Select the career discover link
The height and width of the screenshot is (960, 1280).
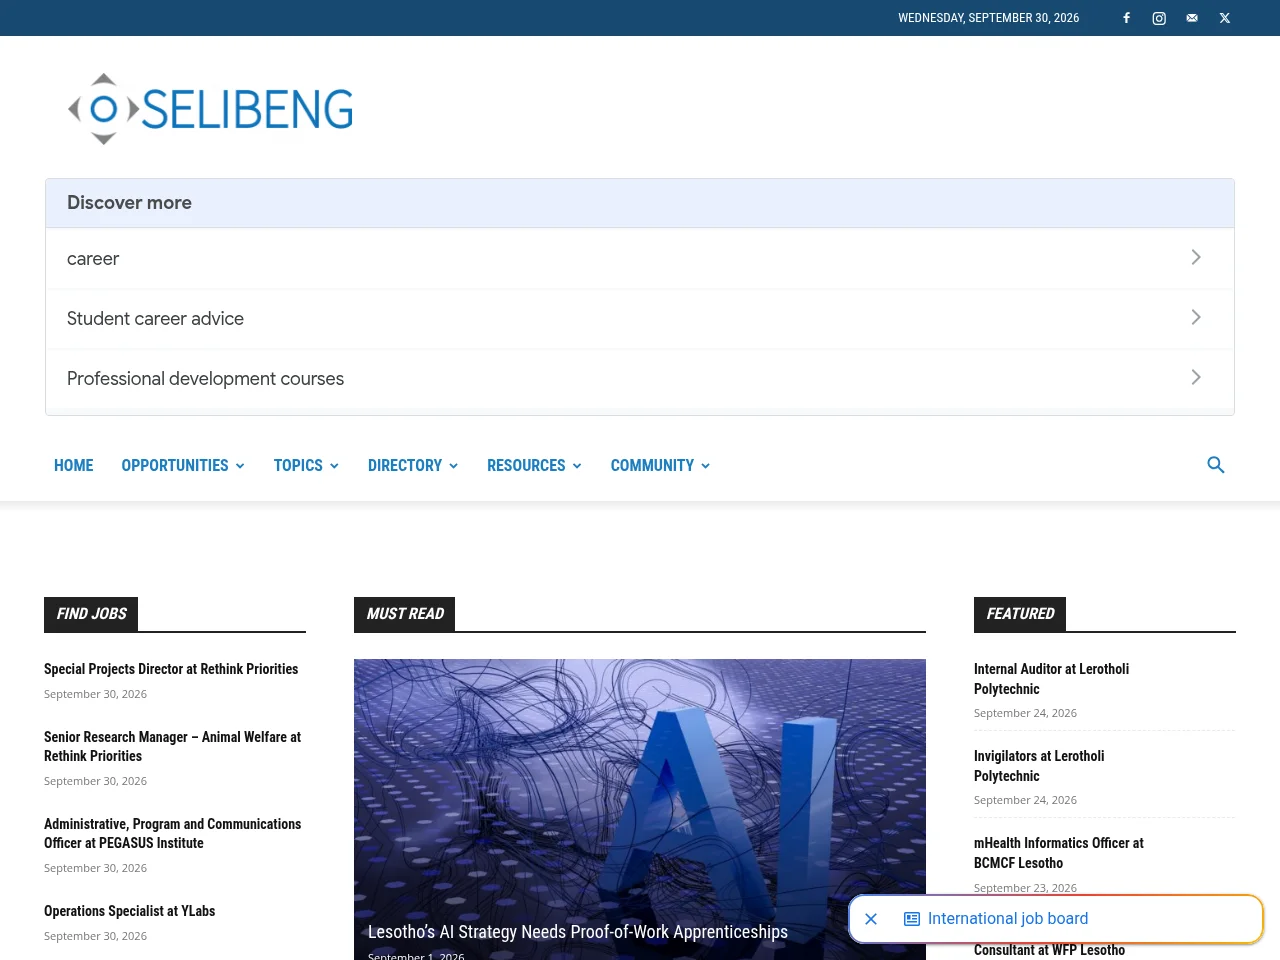click(93, 259)
